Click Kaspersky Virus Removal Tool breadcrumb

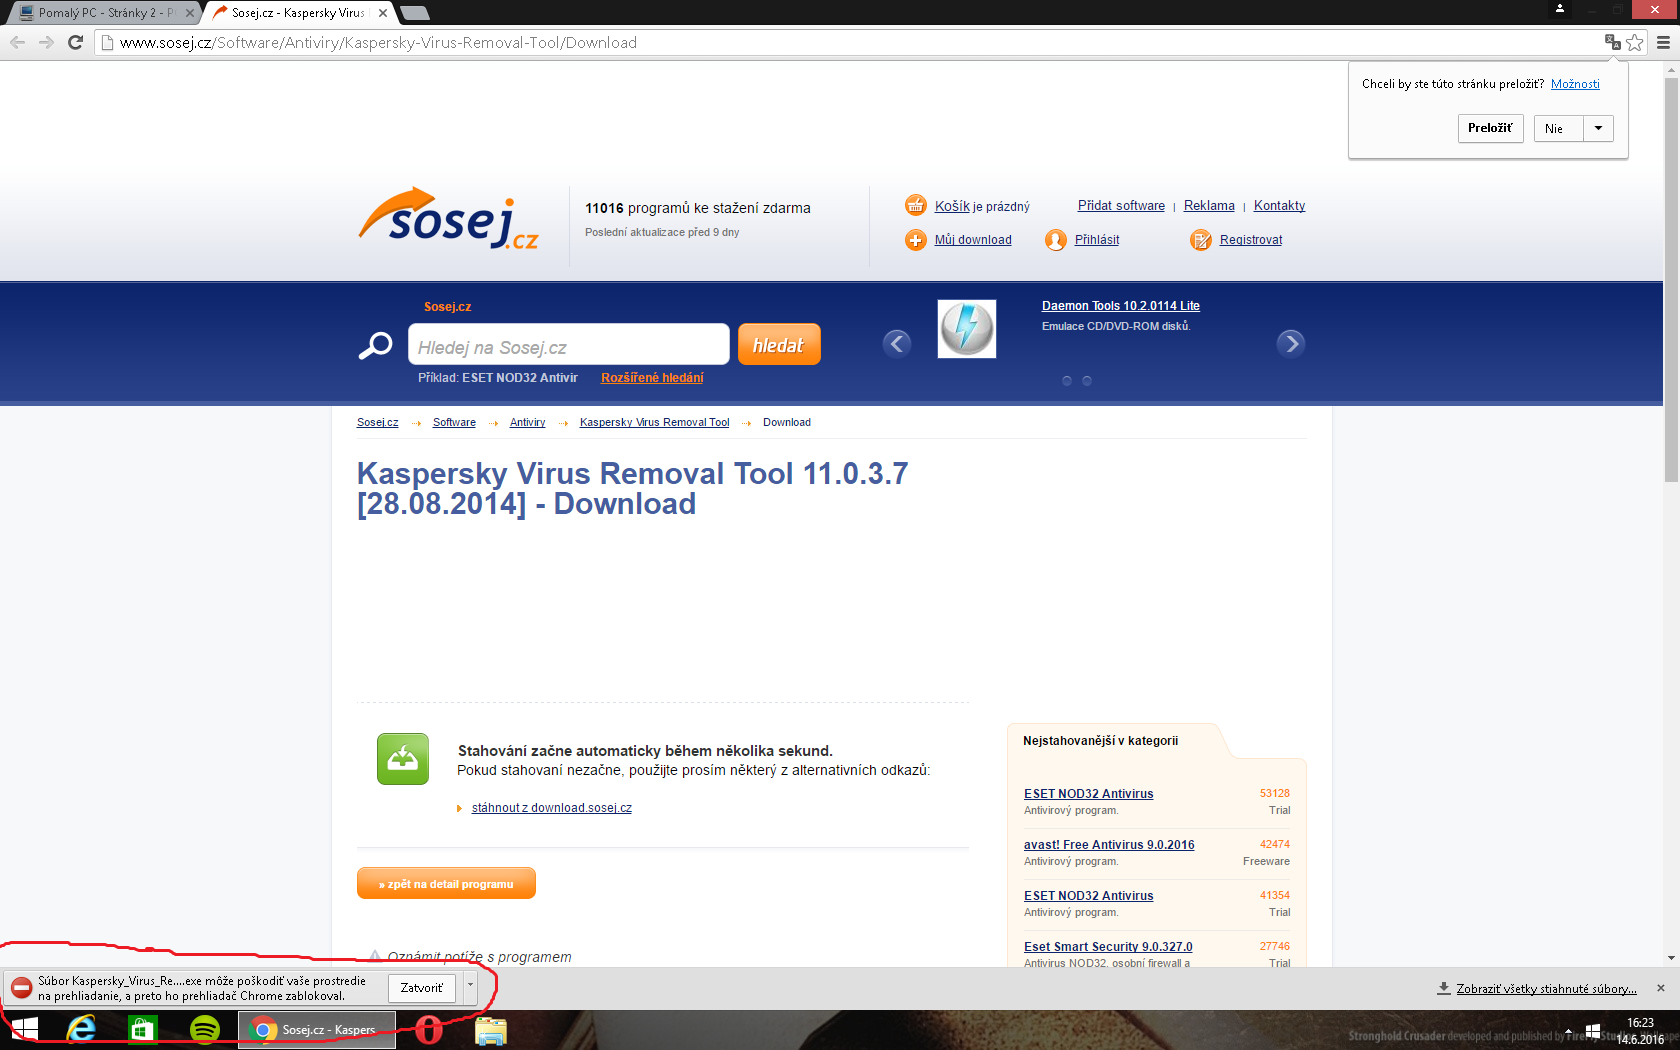pos(655,422)
